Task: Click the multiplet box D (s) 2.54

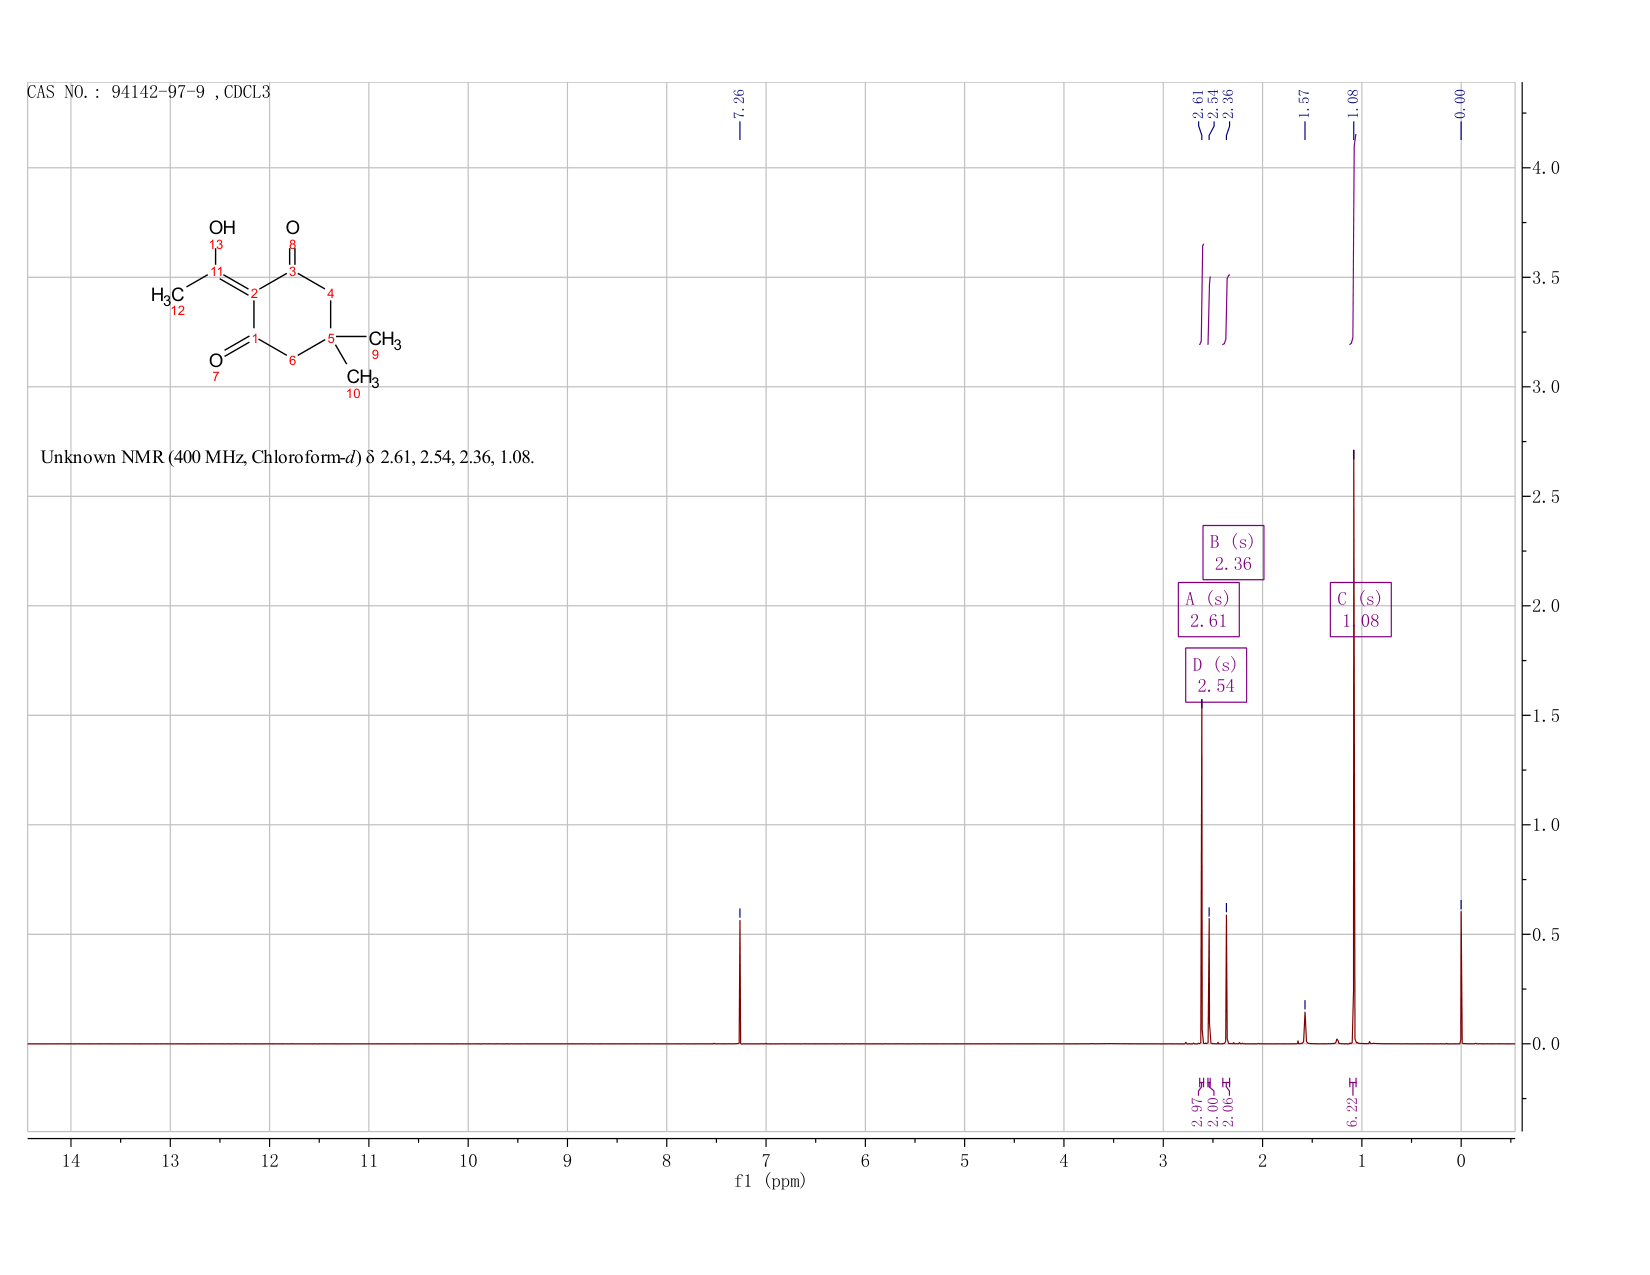Action: pyautogui.click(x=1216, y=675)
